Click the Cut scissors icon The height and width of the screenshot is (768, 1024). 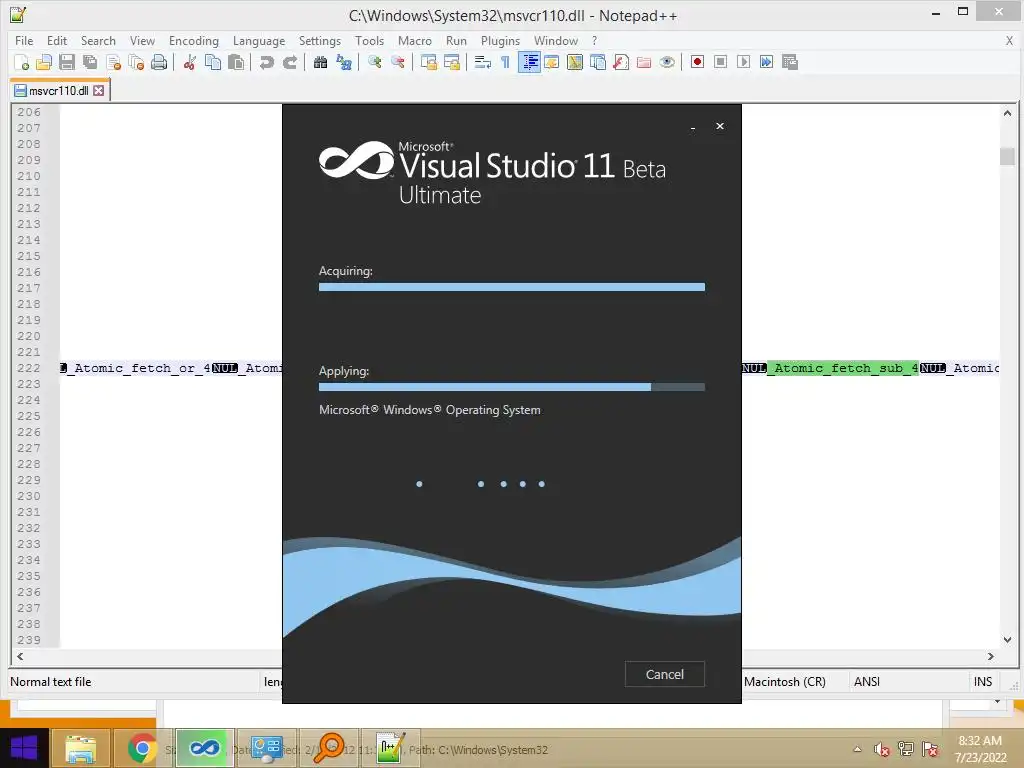tap(189, 63)
